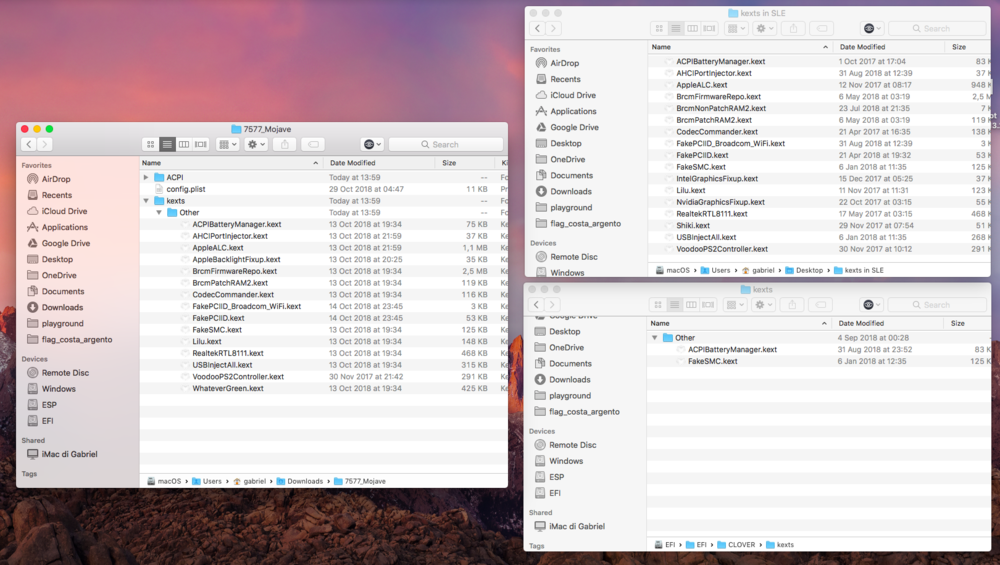The height and width of the screenshot is (565, 1000).
Task: Go forward in 7577_Mojave window
Action: tap(45, 145)
